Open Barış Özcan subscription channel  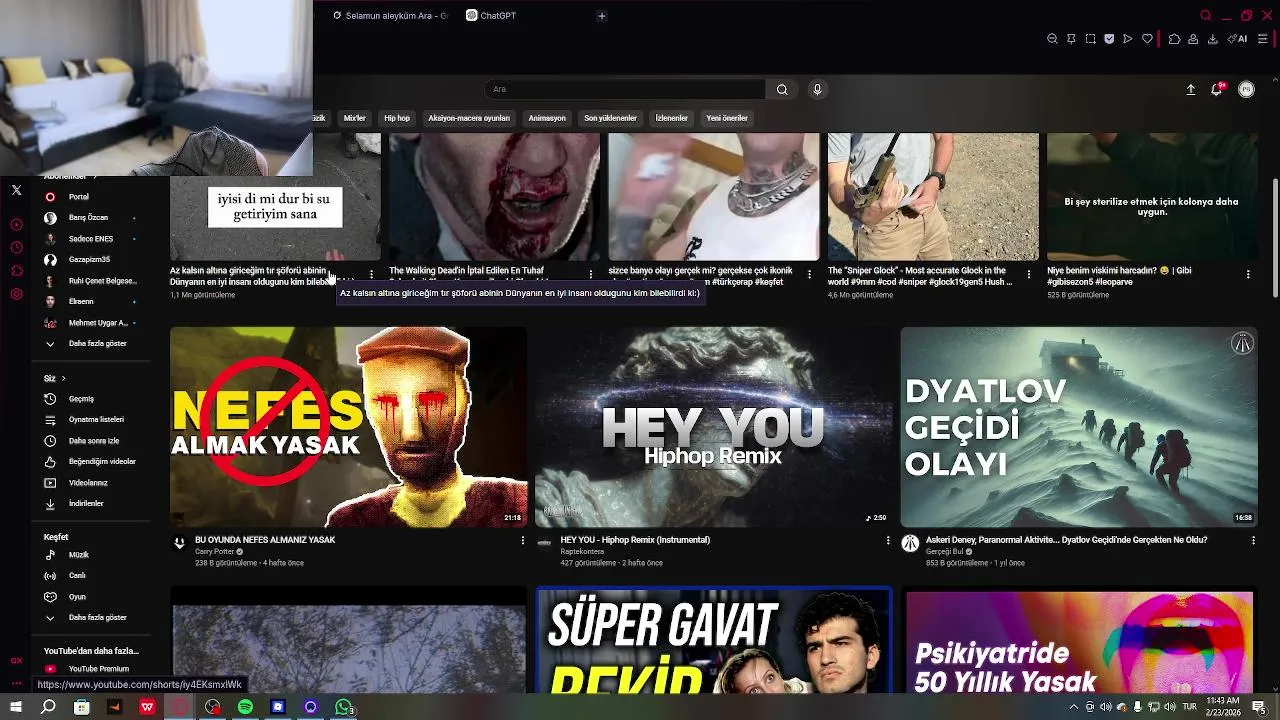[90, 218]
